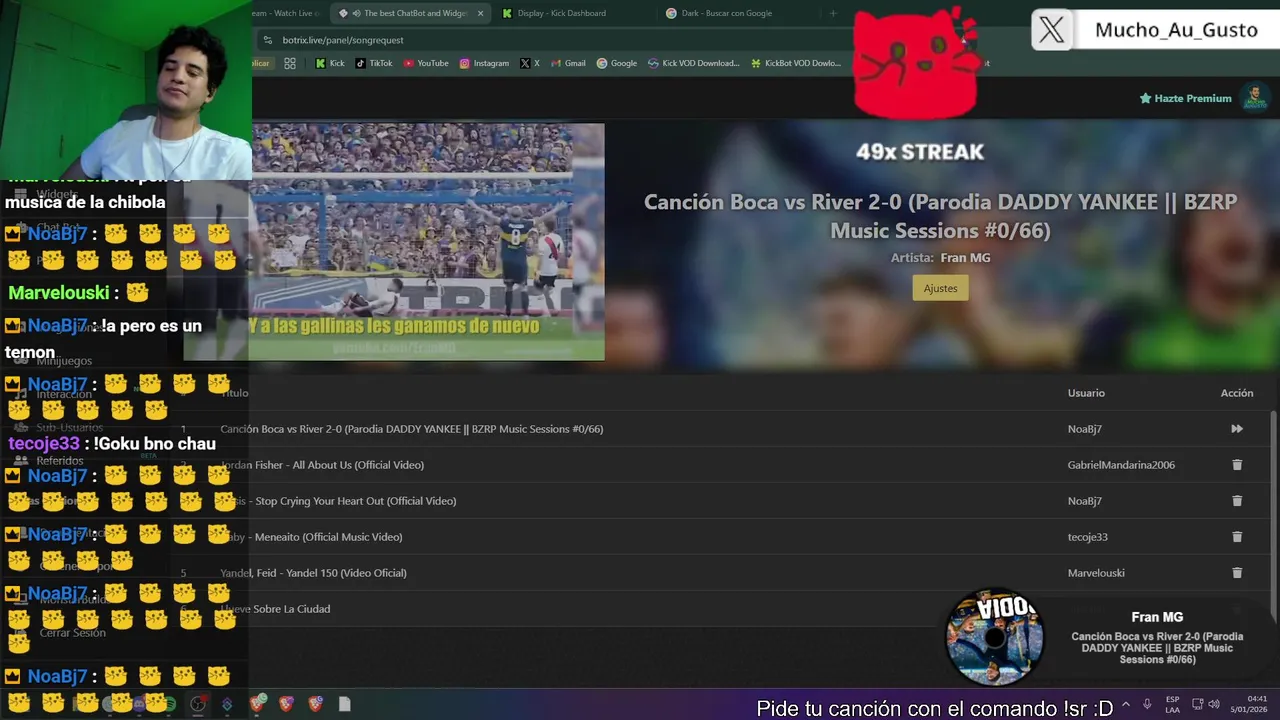Open the taskbar clock and date

click(1250, 704)
